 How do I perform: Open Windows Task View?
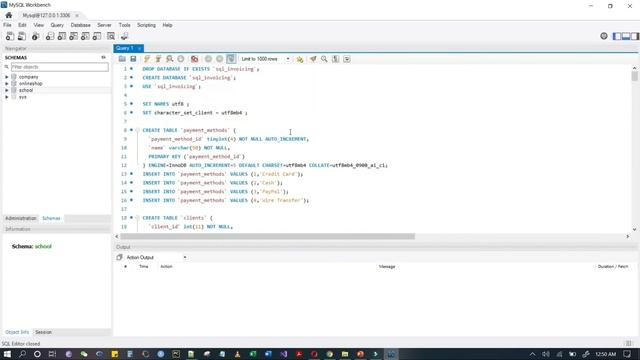pyautogui.click(x=52, y=354)
